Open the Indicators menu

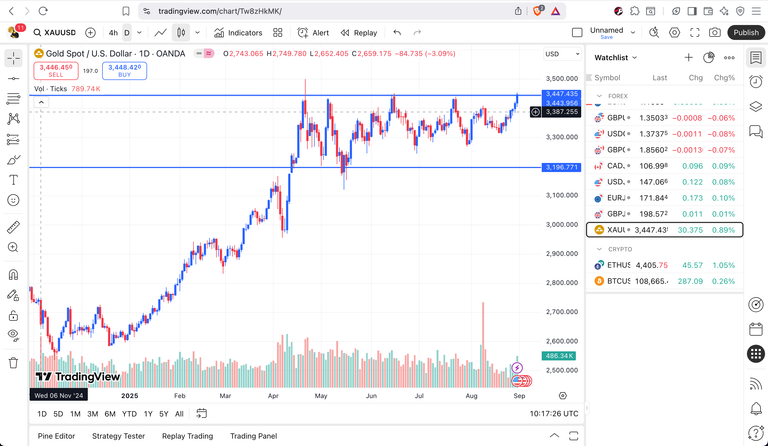[238, 33]
